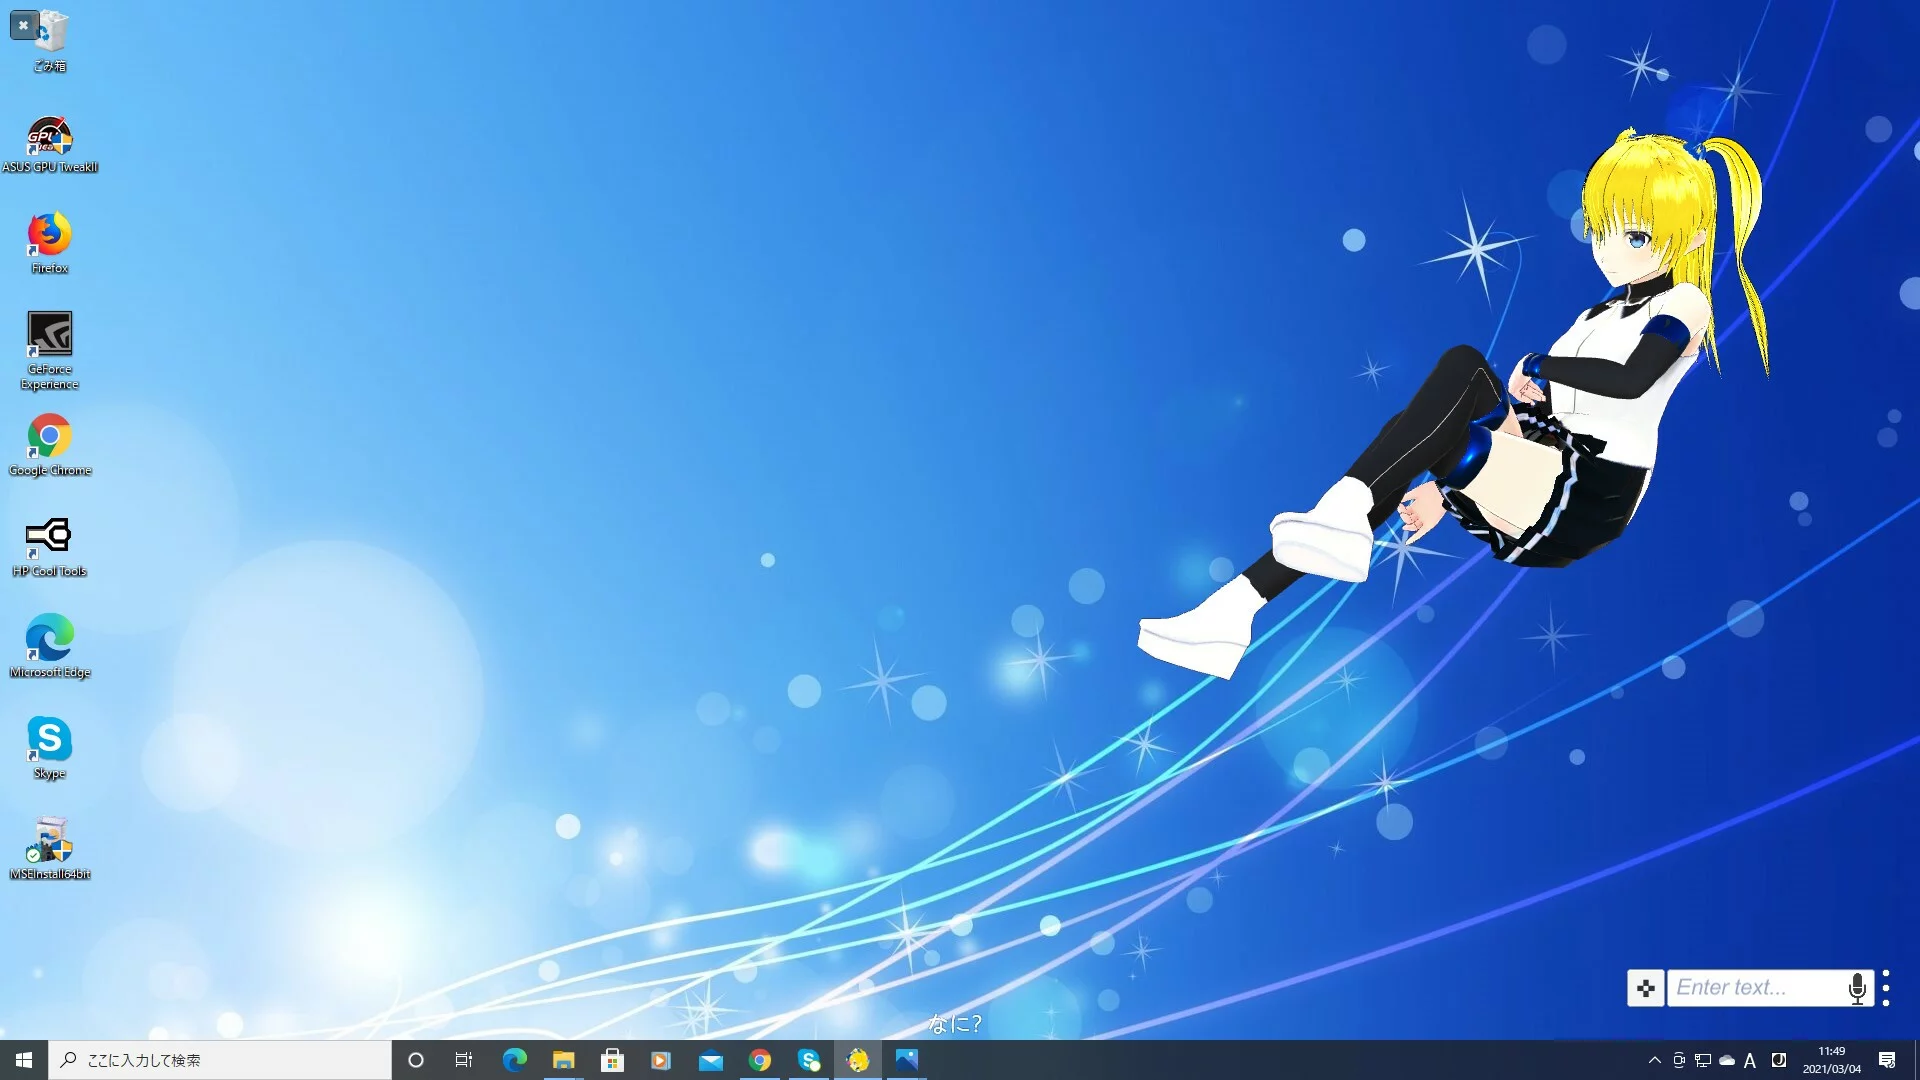
Task: Open the OneDrive cloud tray icon
Action: pos(1727,1060)
